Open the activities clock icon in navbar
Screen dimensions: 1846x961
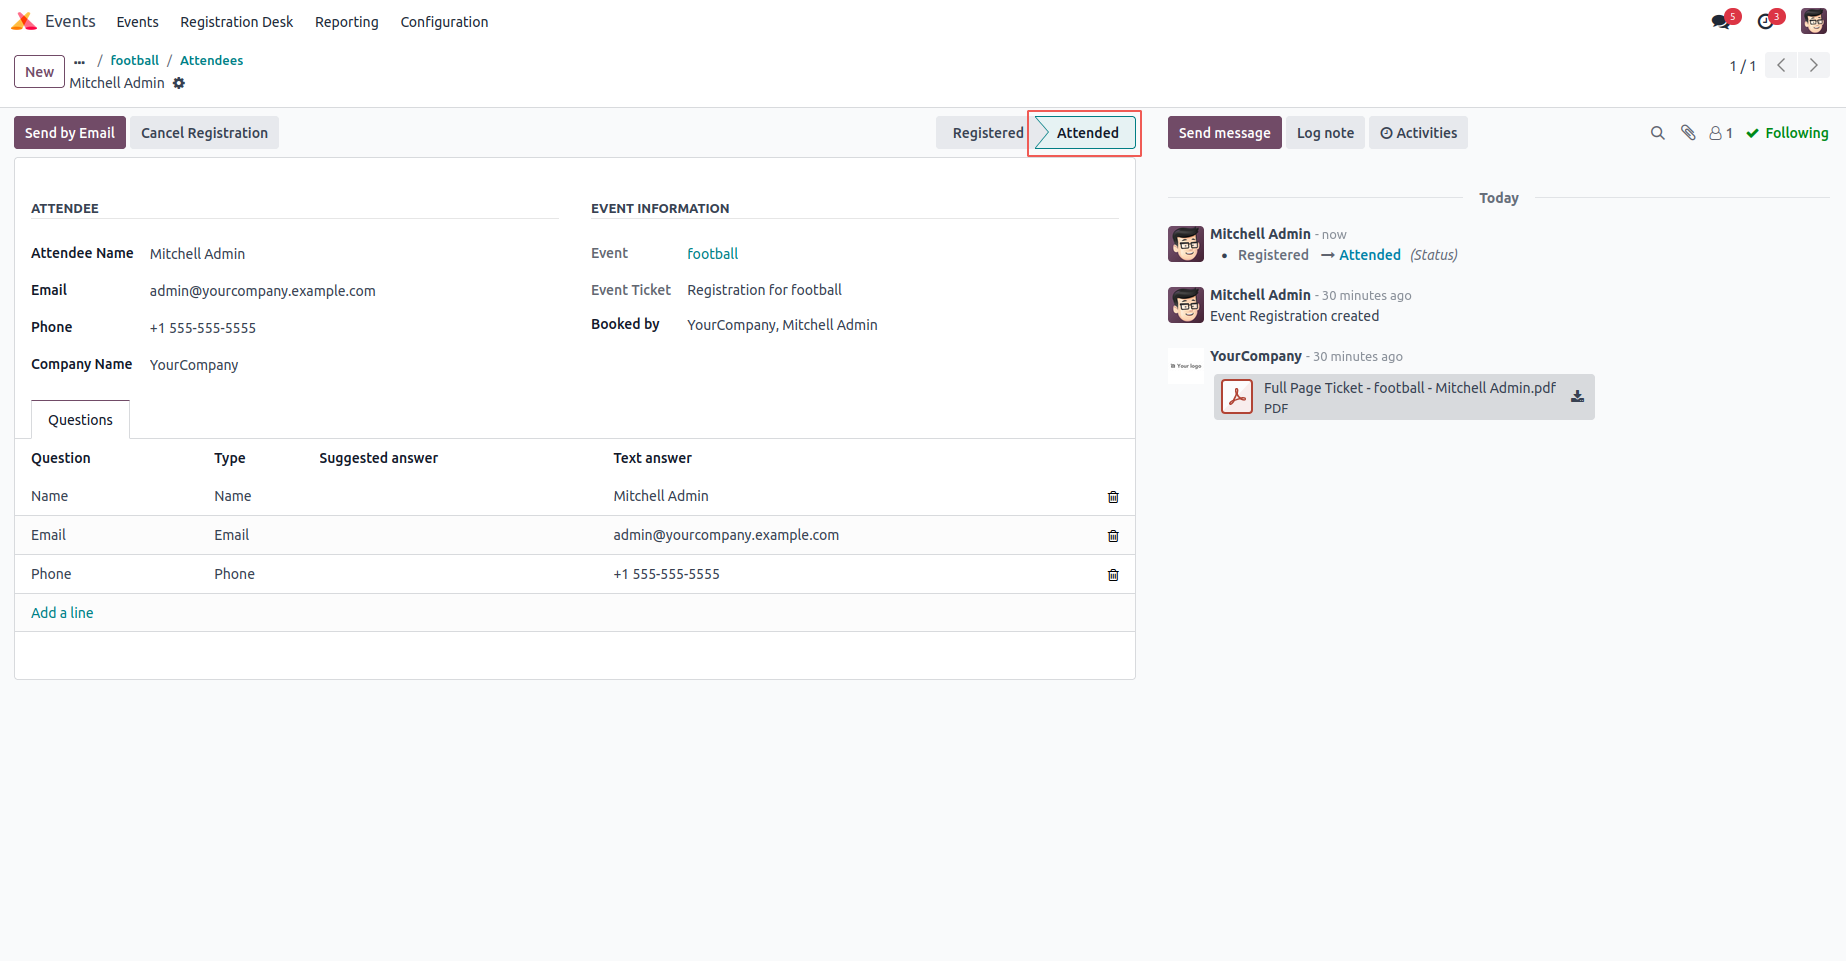[x=1766, y=21]
